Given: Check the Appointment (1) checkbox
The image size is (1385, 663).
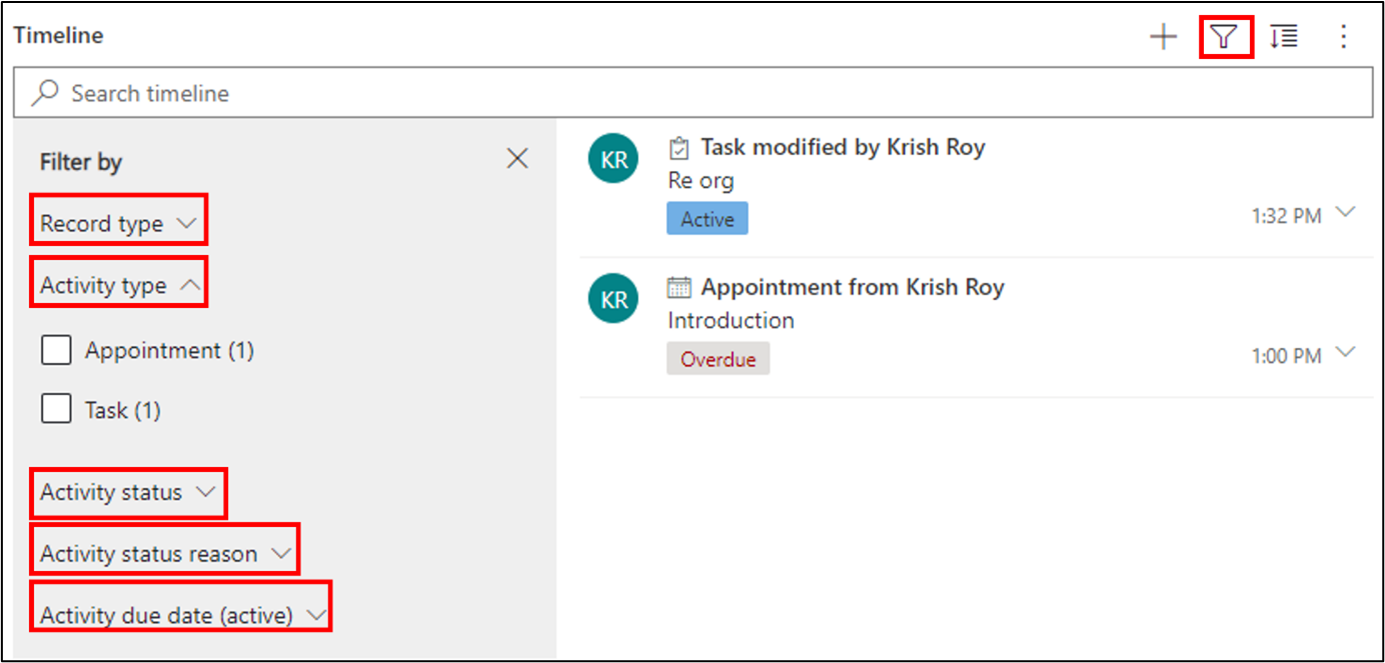Looking at the screenshot, I should 56,350.
